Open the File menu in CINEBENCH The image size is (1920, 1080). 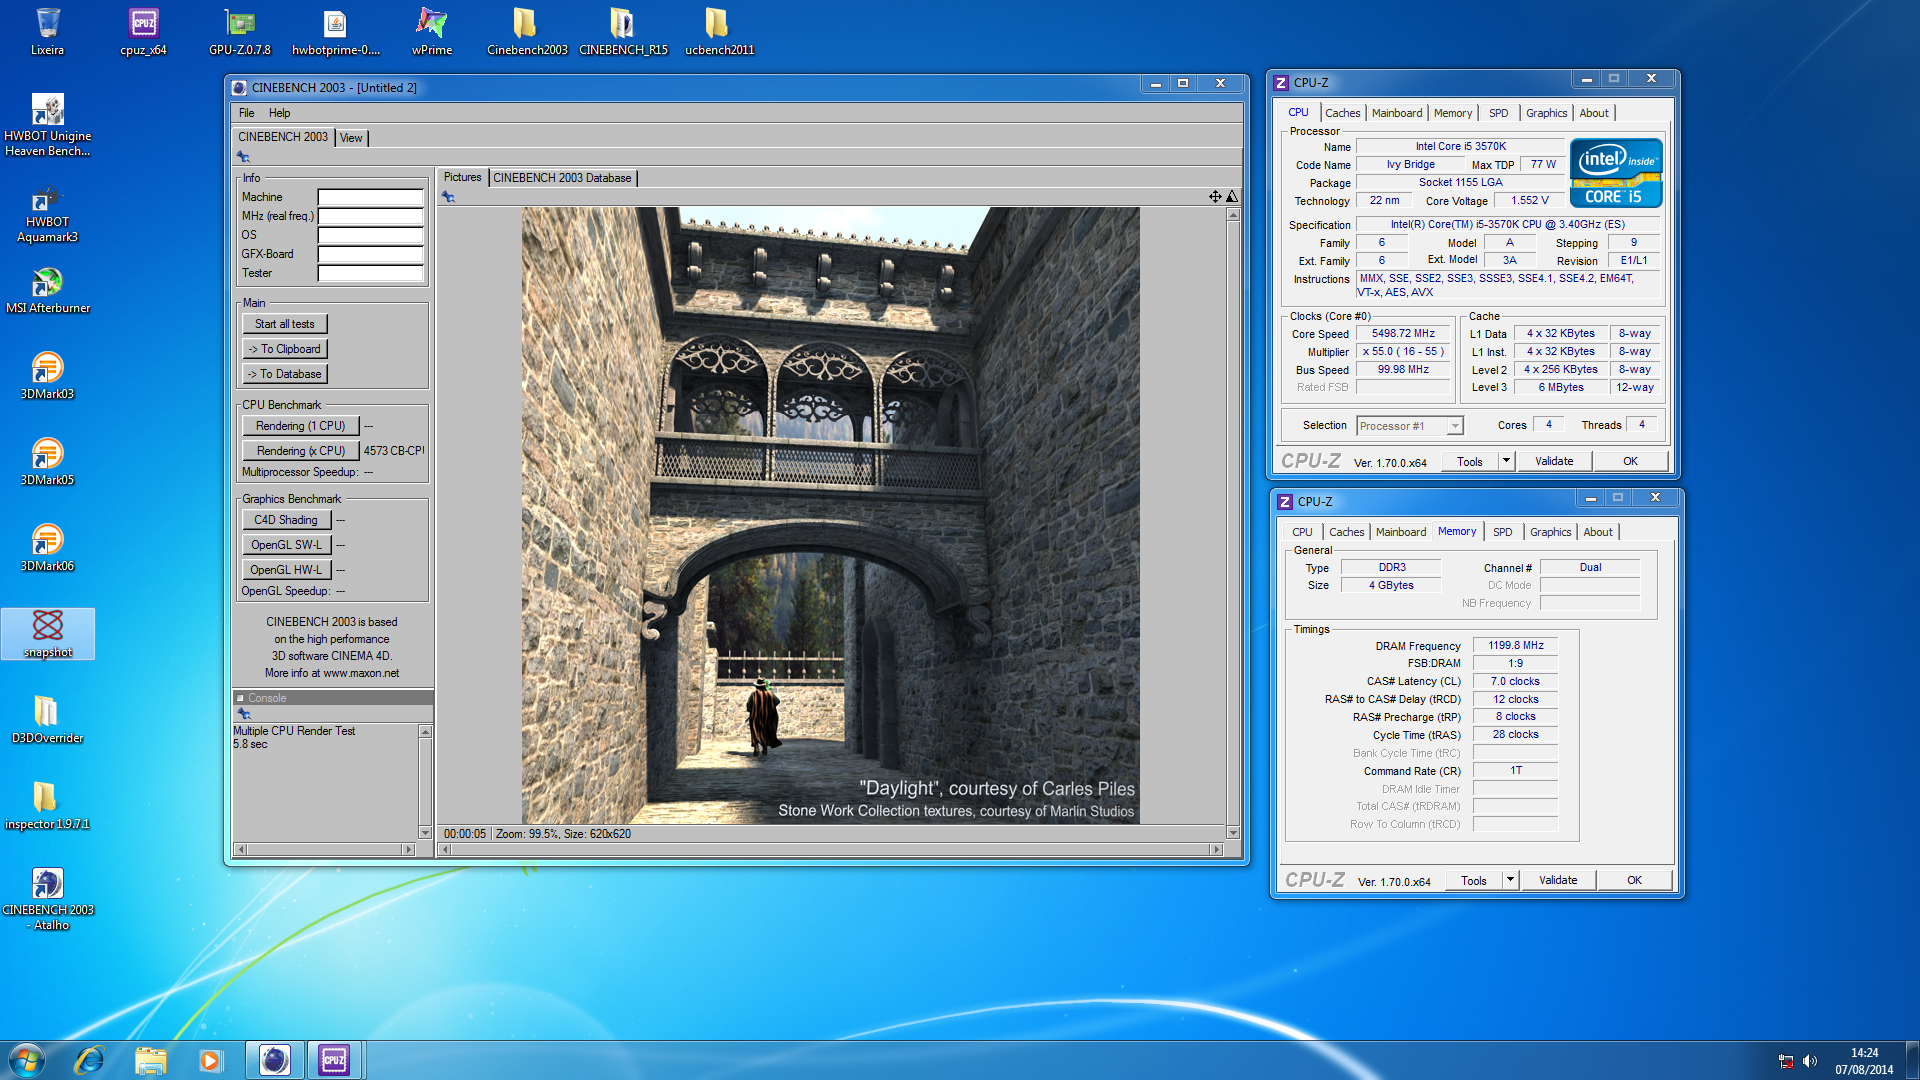point(246,113)
